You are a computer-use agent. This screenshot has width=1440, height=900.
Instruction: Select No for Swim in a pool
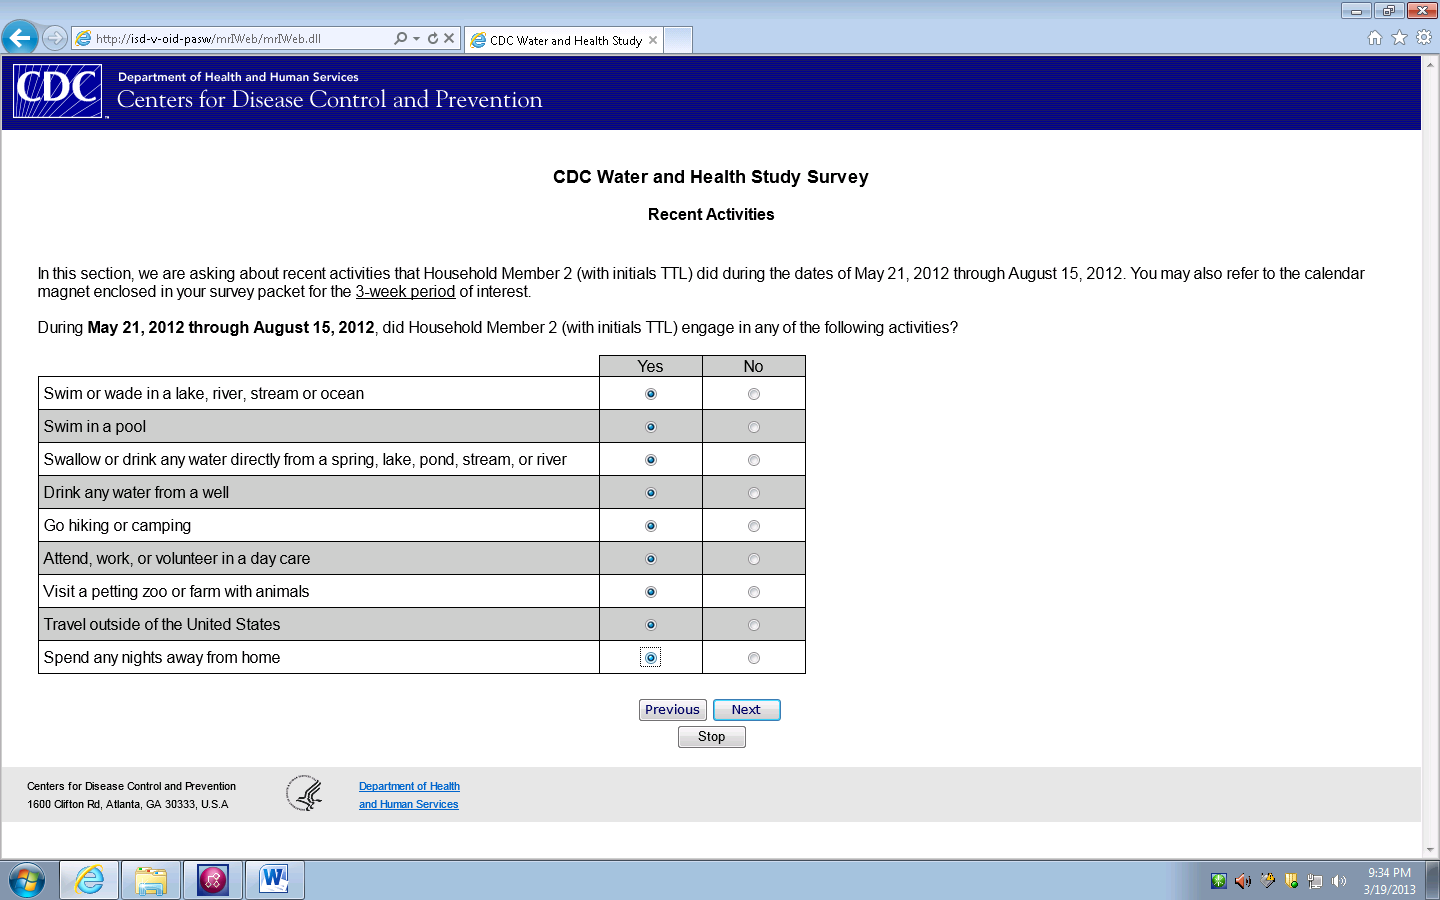754,427
